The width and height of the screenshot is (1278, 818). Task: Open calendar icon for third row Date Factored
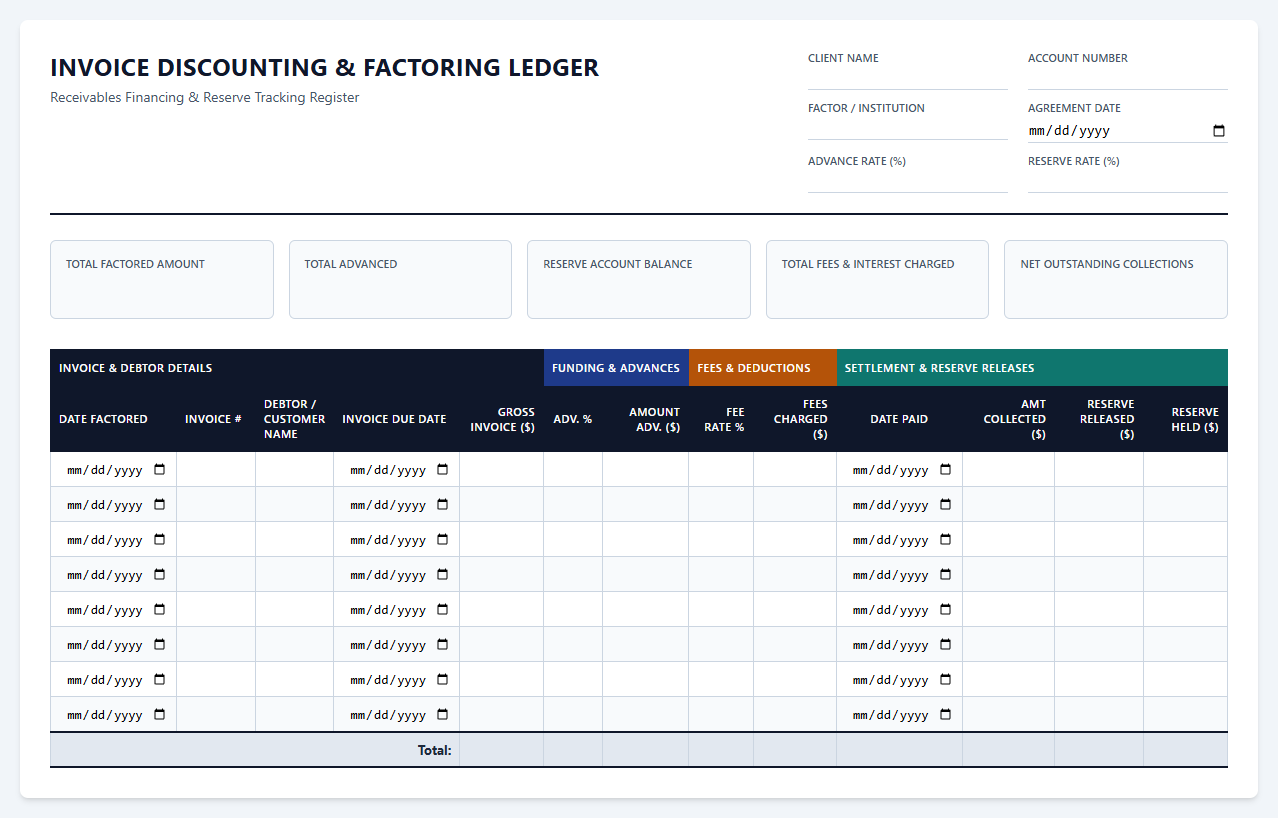click(x=160, y=539)
